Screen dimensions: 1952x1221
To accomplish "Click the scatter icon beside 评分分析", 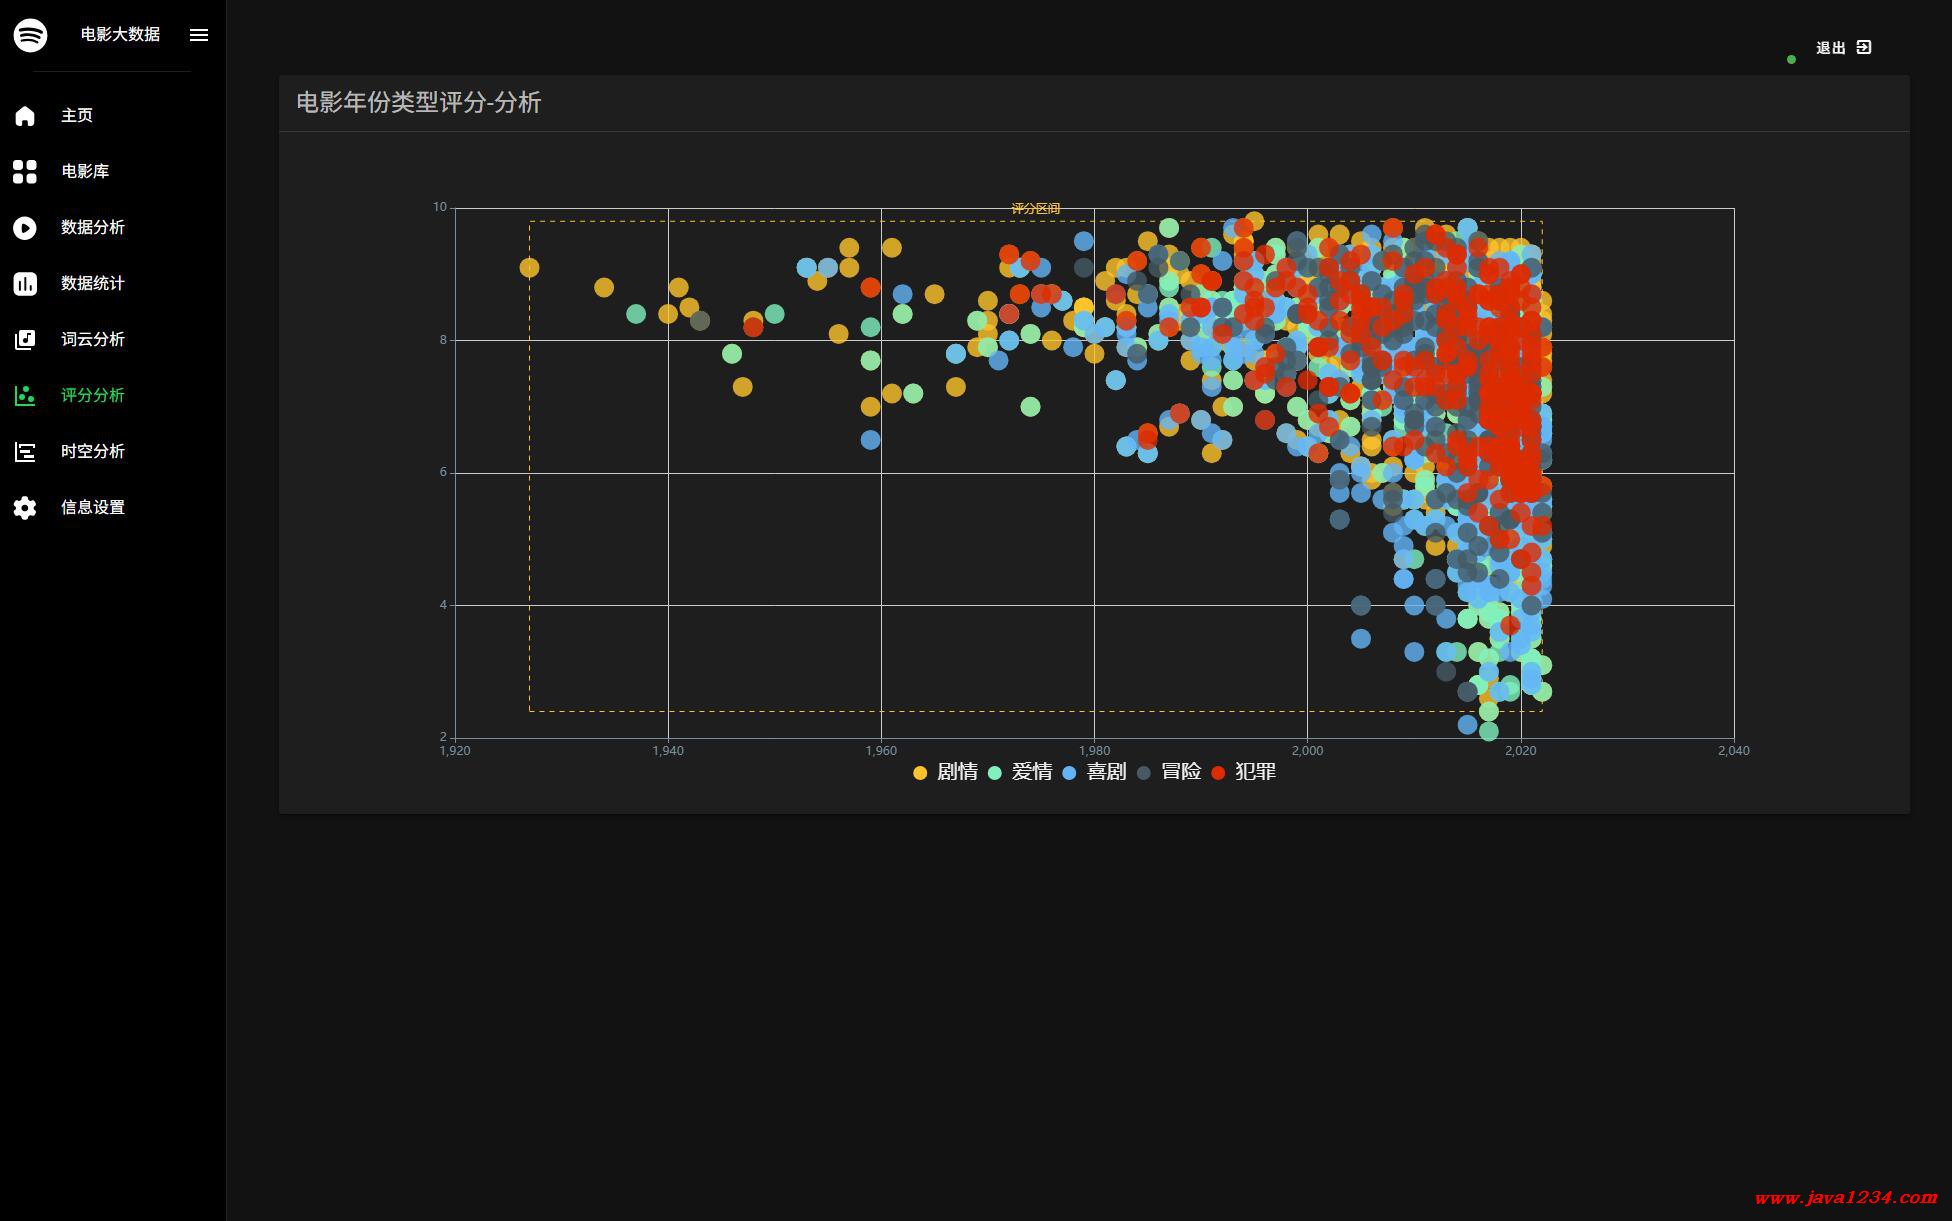I will (25, 396).
